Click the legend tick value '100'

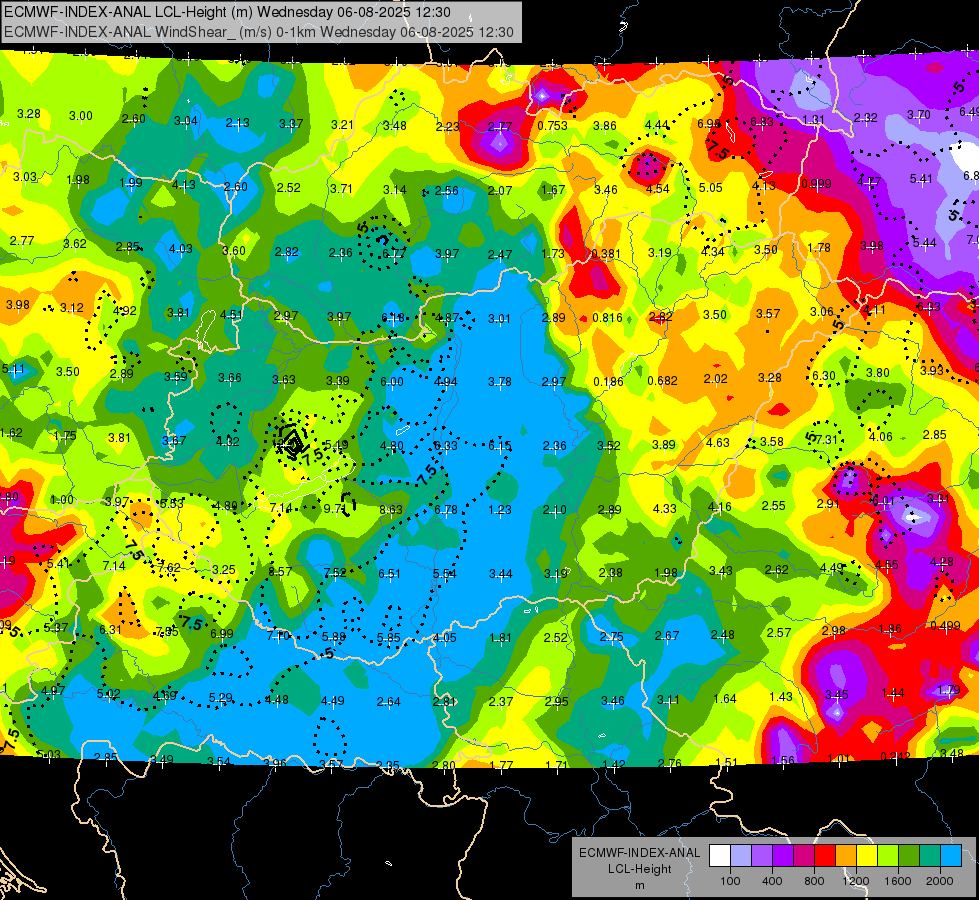[730, 881]
